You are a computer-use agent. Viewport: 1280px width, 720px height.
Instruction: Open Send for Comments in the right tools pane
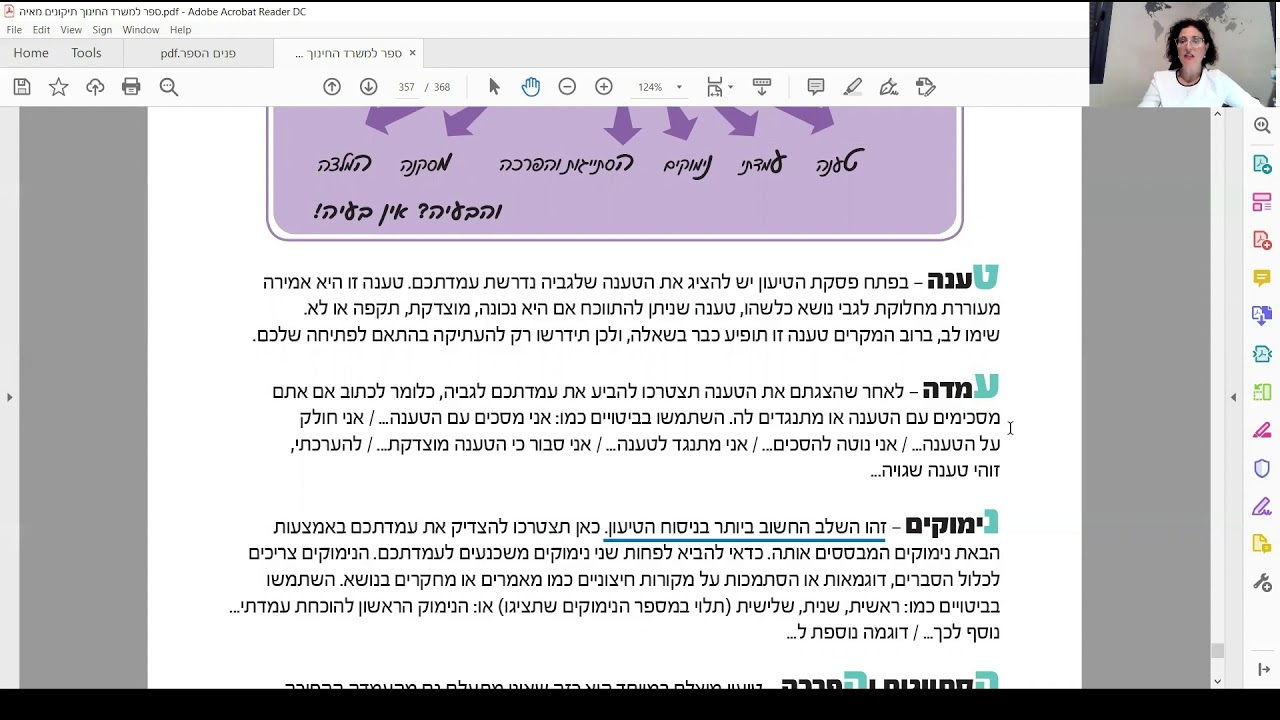1262,544
